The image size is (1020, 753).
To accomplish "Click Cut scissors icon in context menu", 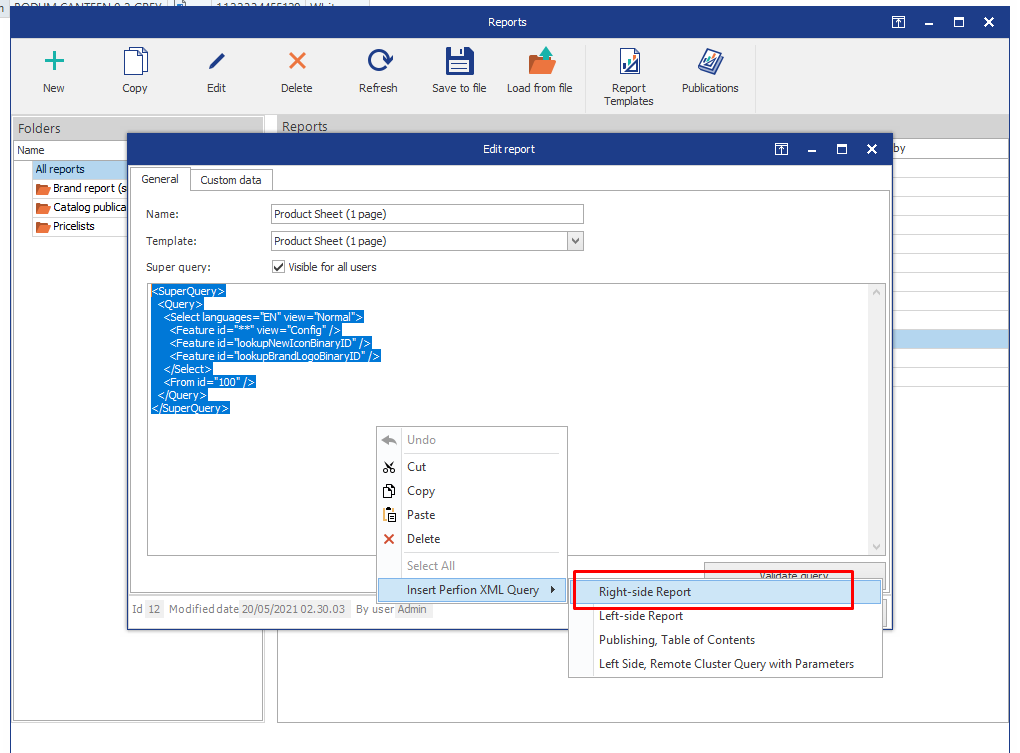I will (389, 467).
